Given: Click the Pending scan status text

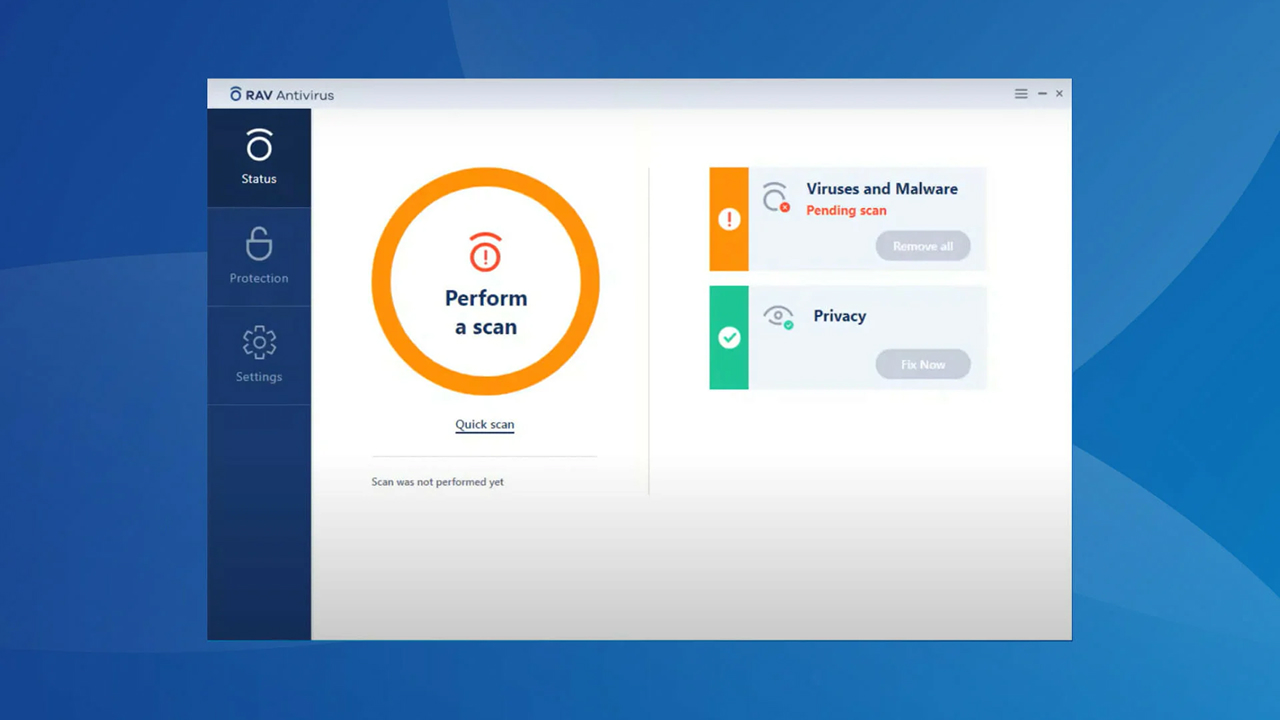Looking at the screenshot, I should [x=846, y=211].
